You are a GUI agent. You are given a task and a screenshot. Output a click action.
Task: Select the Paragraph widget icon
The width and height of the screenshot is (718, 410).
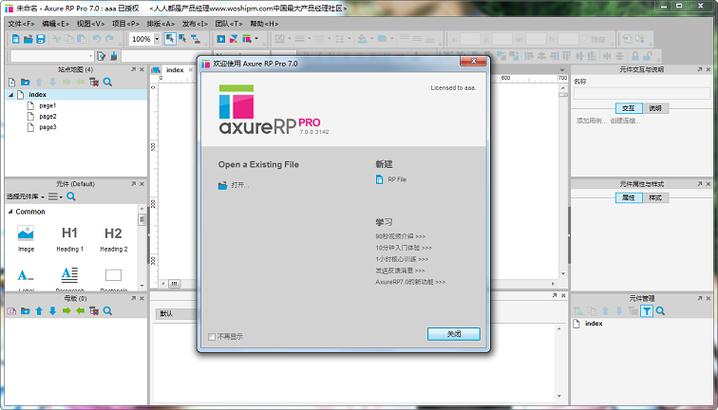coord(70,274)
